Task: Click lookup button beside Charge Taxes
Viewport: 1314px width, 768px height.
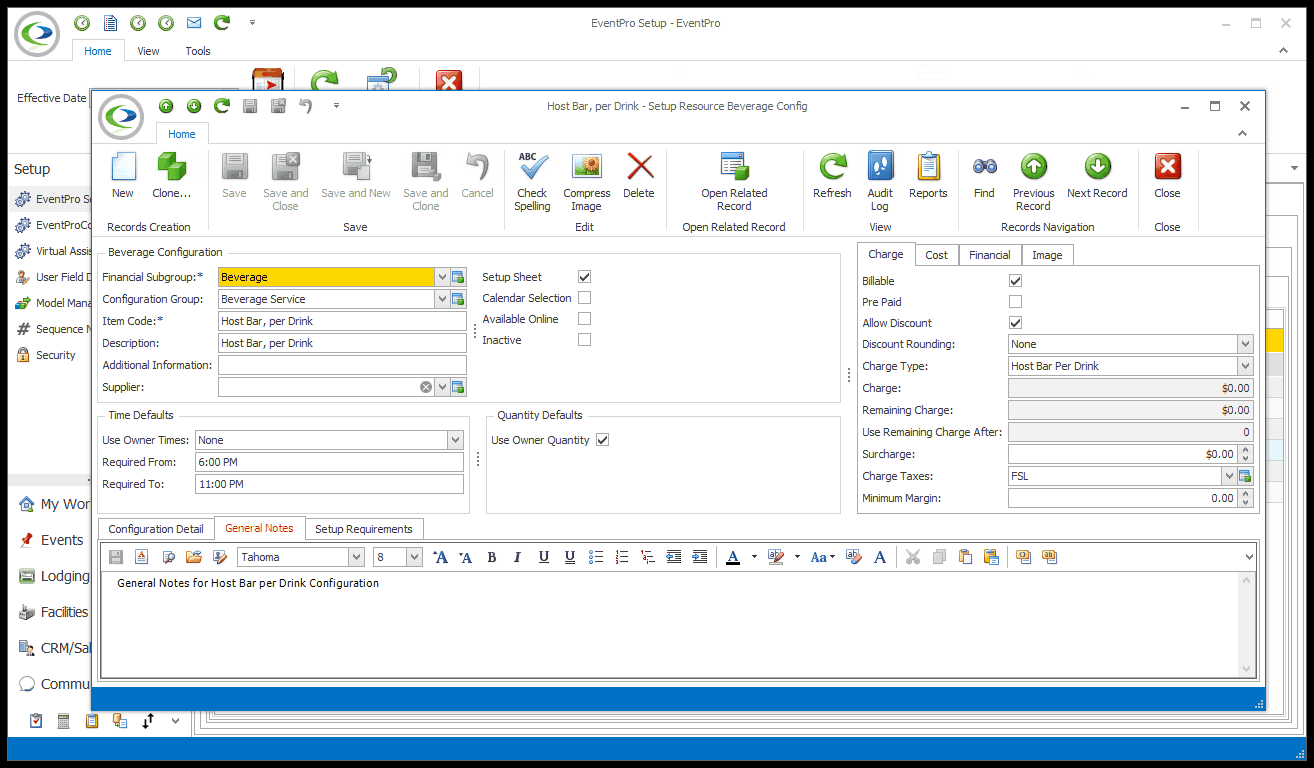Action: coord(1245,476)
